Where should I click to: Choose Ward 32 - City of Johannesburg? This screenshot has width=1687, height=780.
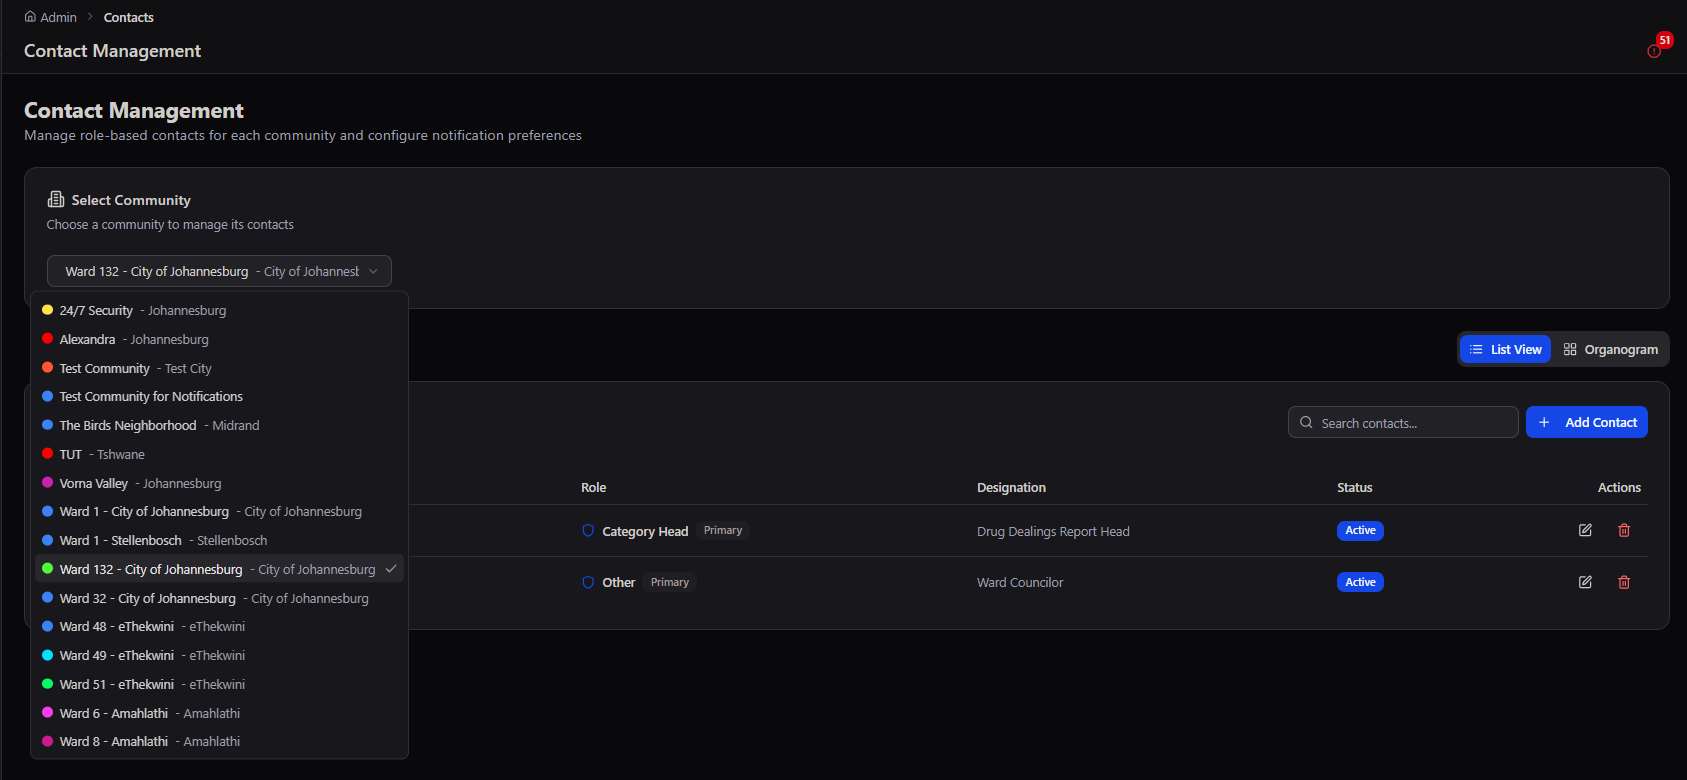tap(219, 598)
